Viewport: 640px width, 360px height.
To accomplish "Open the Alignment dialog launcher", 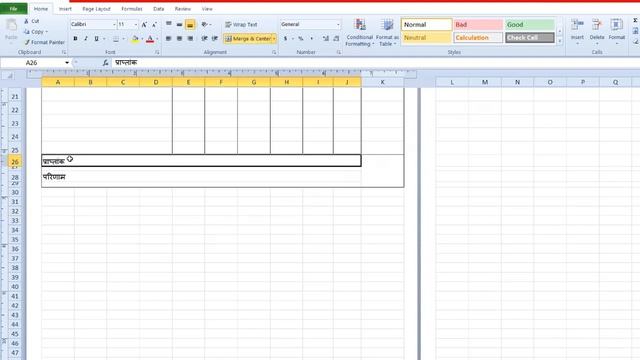I will [x=274, y=52].
